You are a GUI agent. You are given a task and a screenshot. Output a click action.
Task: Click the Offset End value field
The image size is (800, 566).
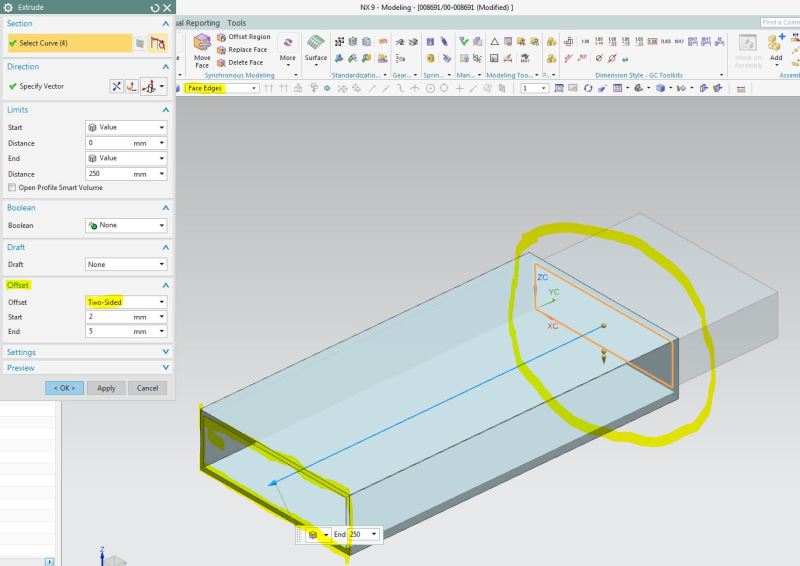126,332
